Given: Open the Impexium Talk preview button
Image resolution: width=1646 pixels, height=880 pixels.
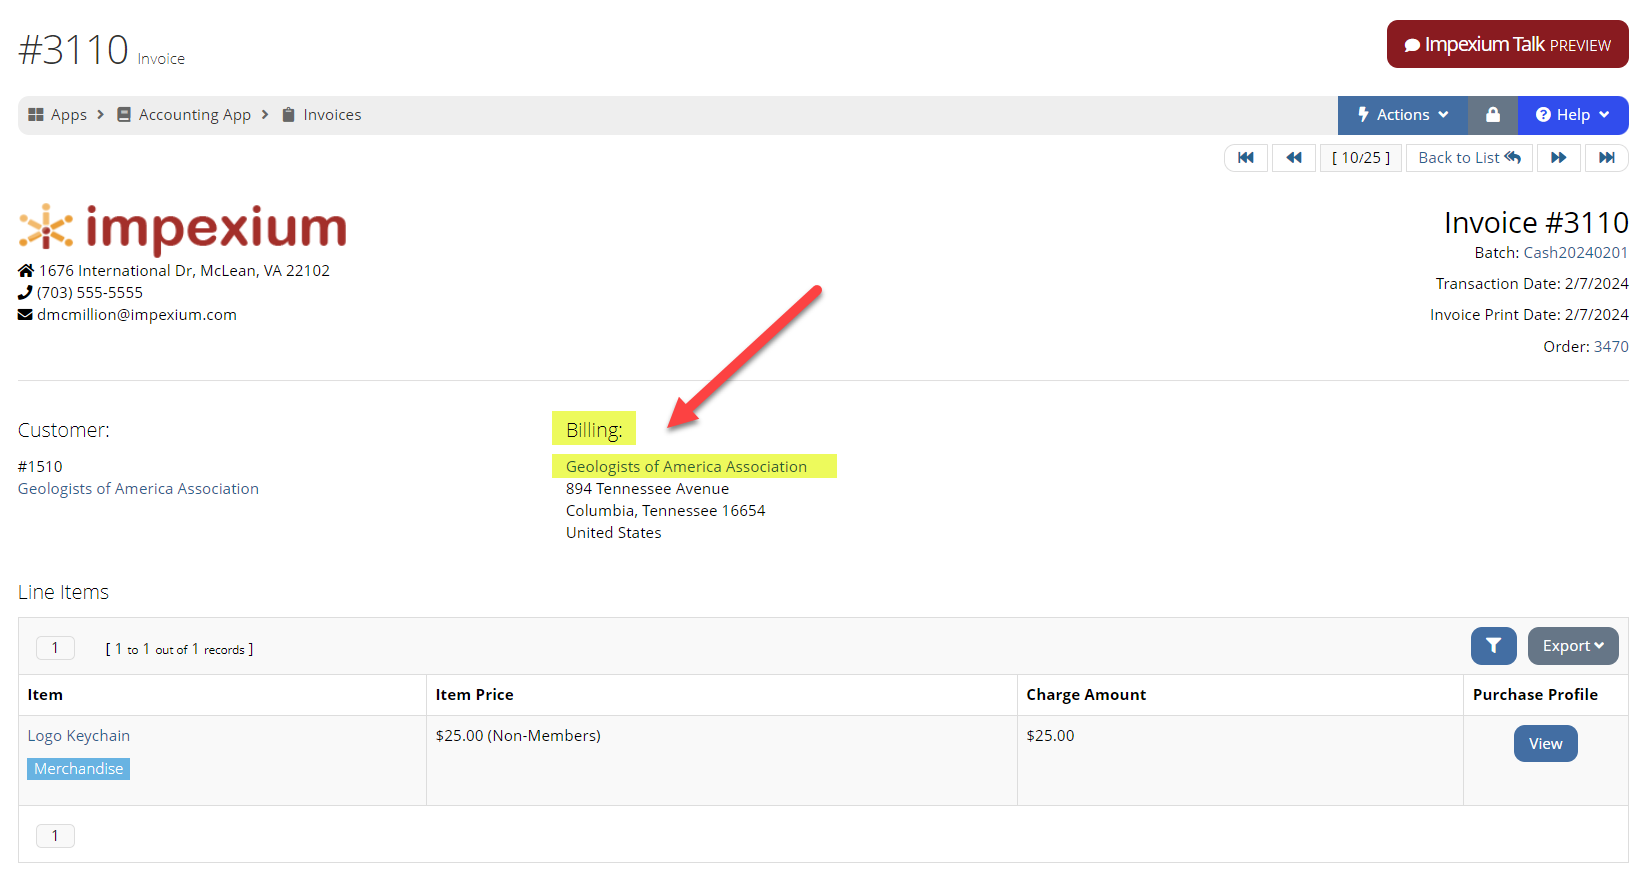Looking at the screenshot, I should pyautogui.click(x=1507, y=44).
